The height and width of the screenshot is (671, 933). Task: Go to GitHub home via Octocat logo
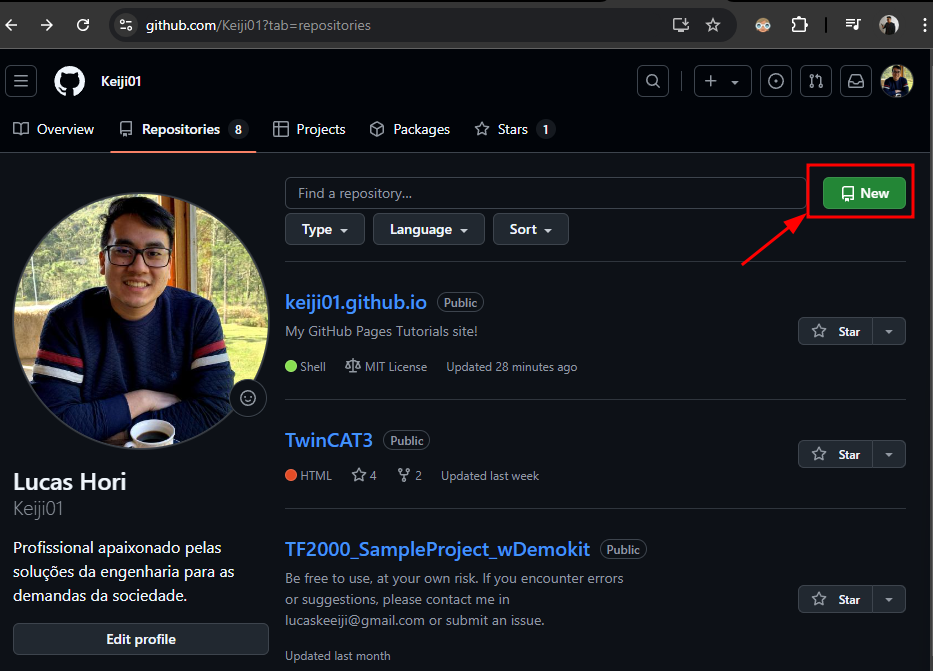point(70,81)
